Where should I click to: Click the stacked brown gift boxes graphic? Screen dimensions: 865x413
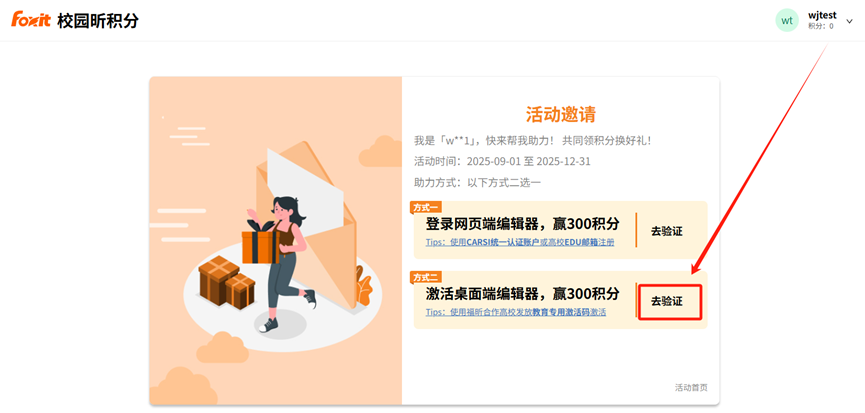(227, 280)
